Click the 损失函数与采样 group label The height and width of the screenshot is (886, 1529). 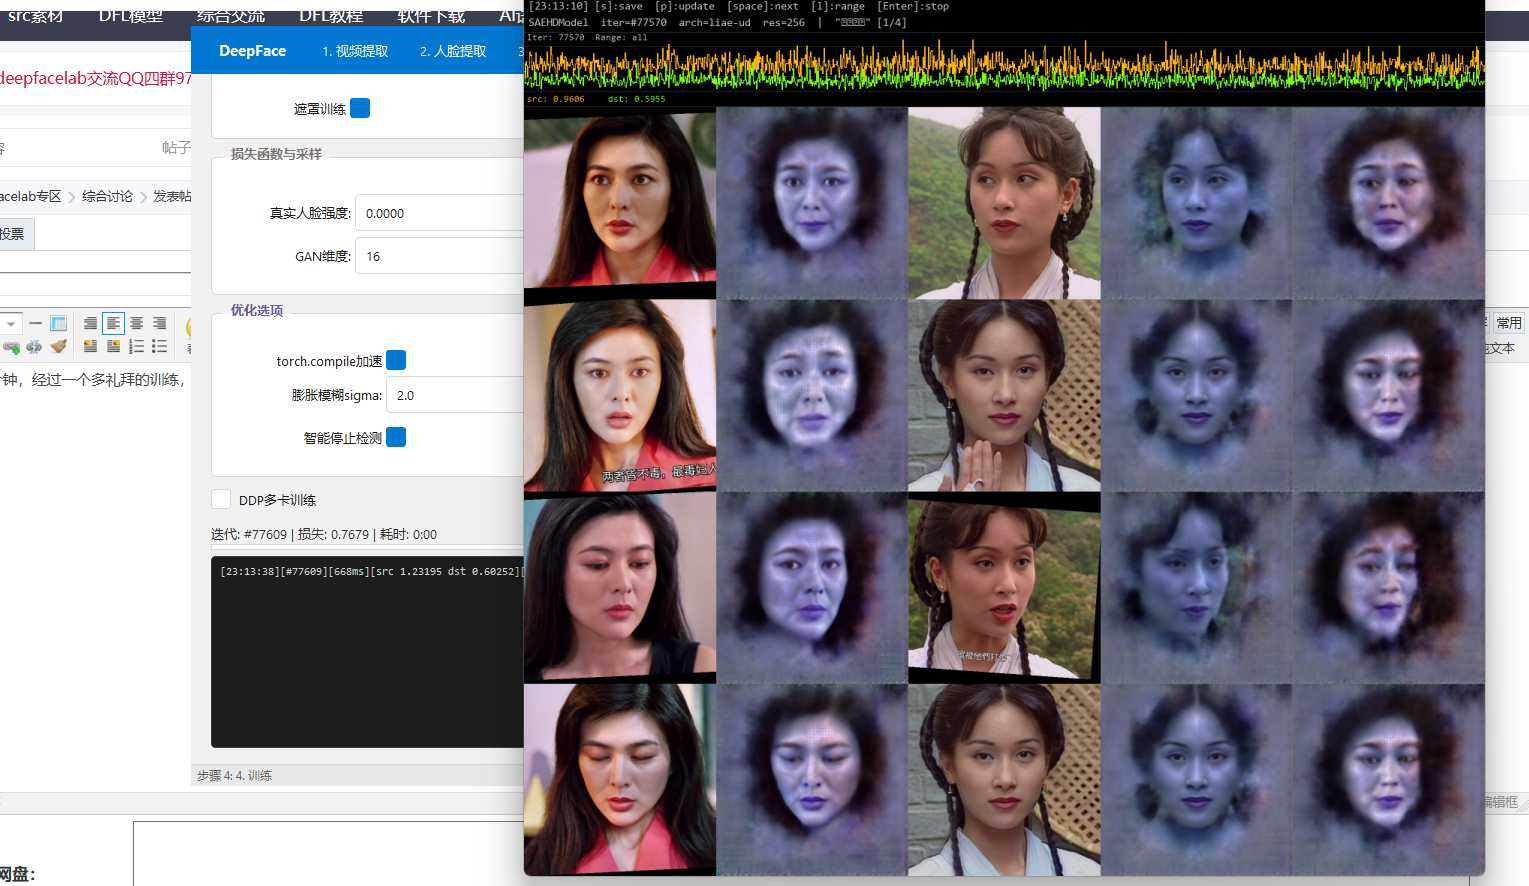pyautogui.click(x=276, y=154)
